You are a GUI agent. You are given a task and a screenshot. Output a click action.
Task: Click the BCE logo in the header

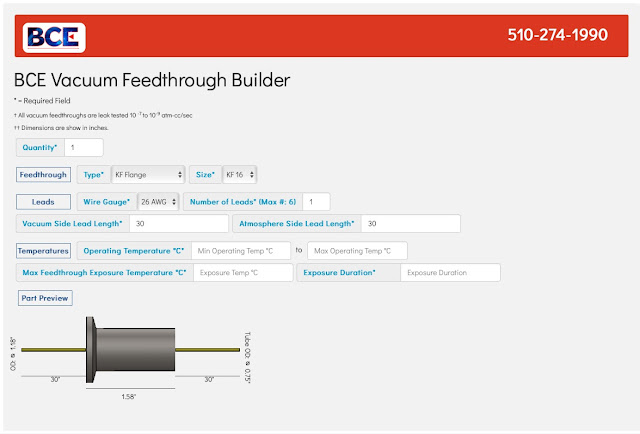(x=54, y=38)
